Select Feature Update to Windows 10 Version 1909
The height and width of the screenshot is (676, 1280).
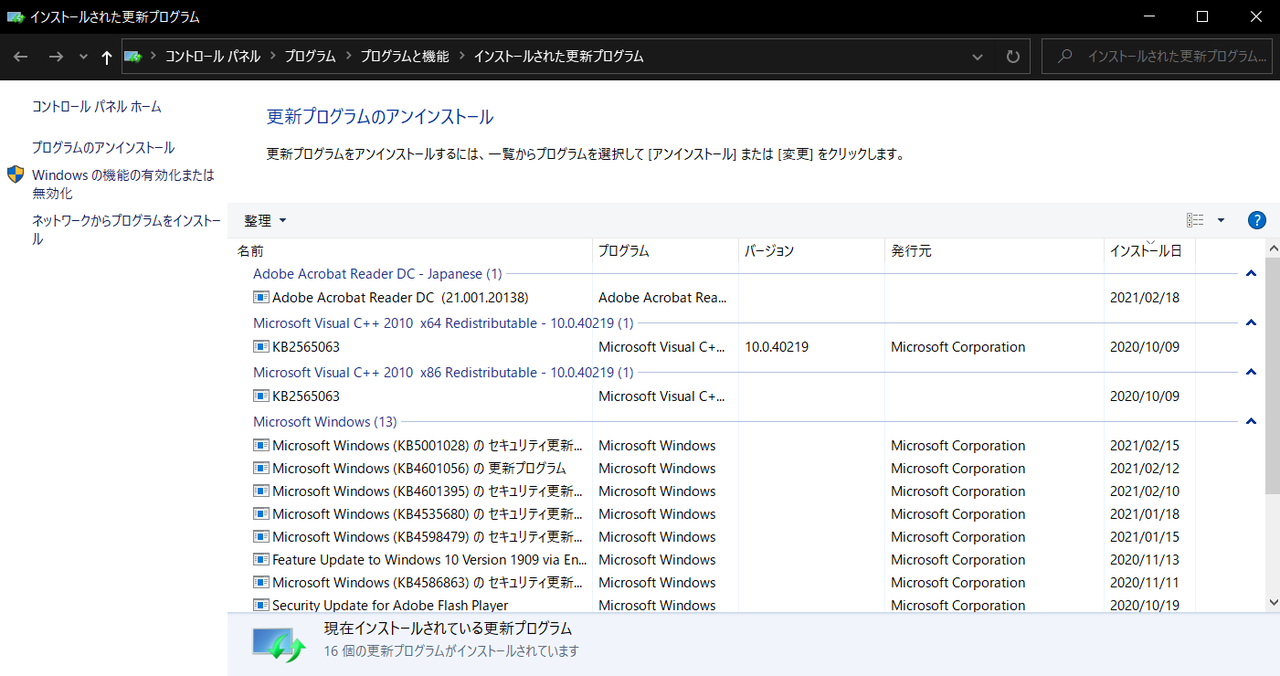pyautogui.click(x=725, y=560)
